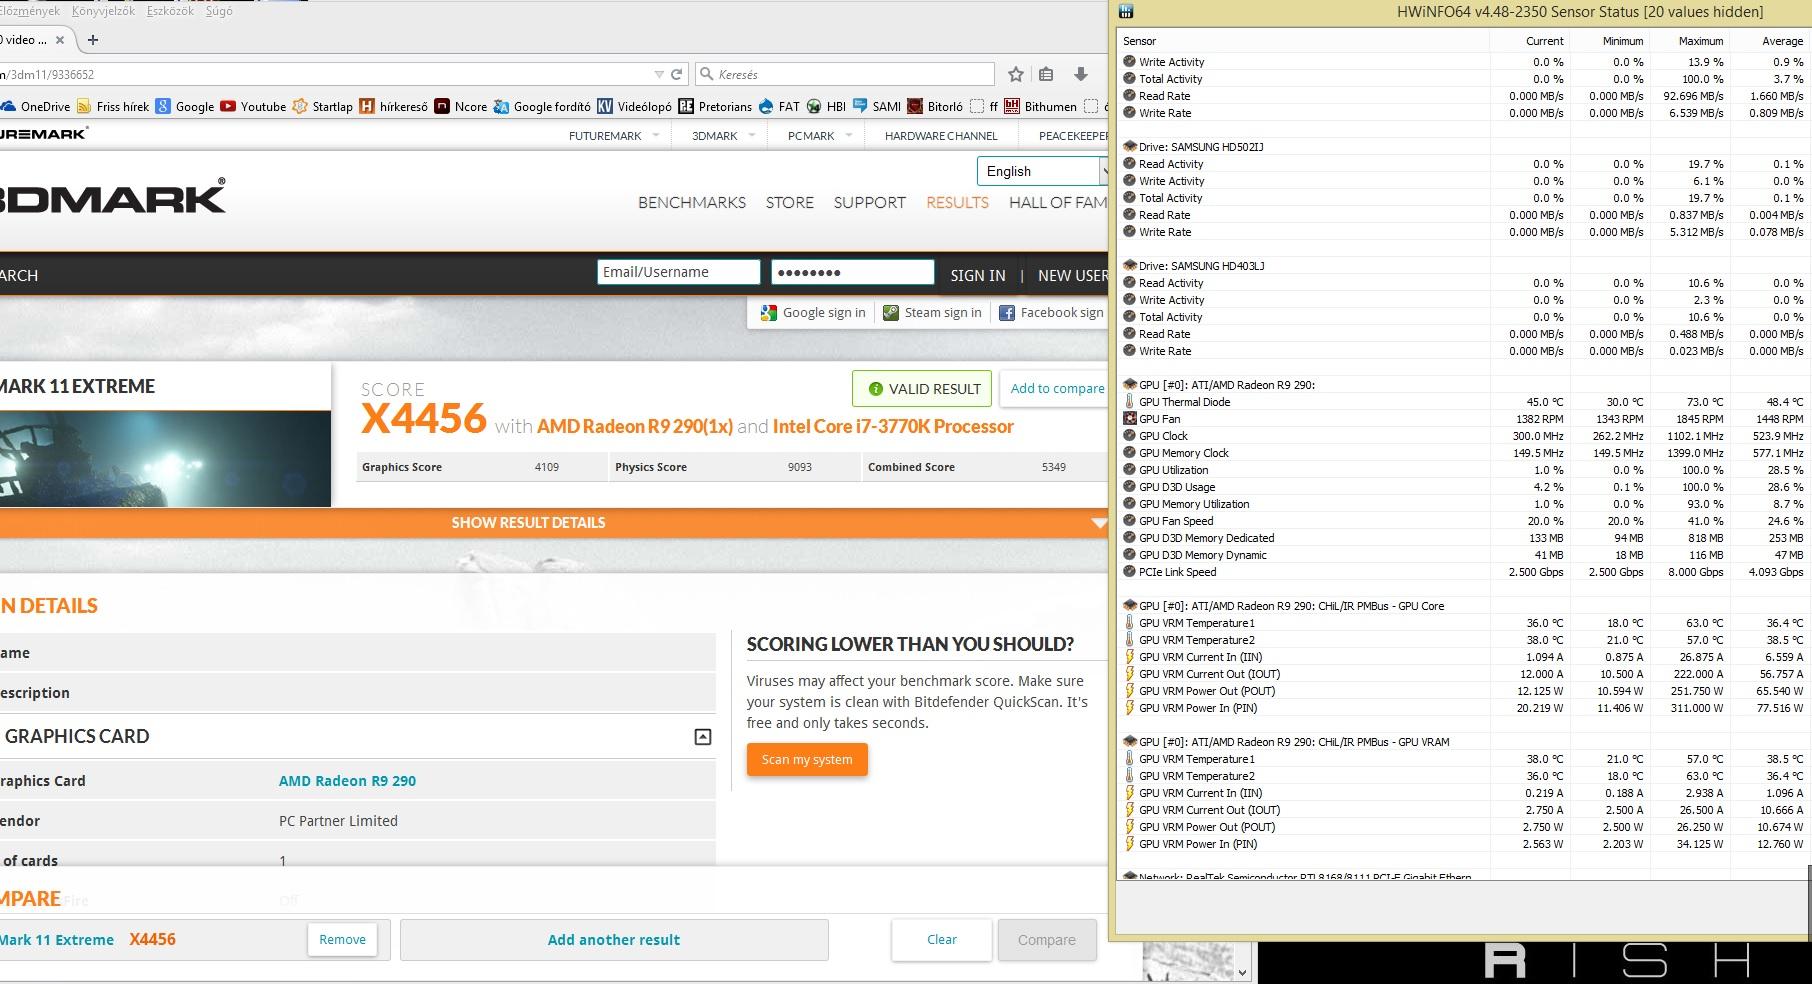Open the English language dropdown
Screen dimensions: 1812x984
[x=1042, y=171]
